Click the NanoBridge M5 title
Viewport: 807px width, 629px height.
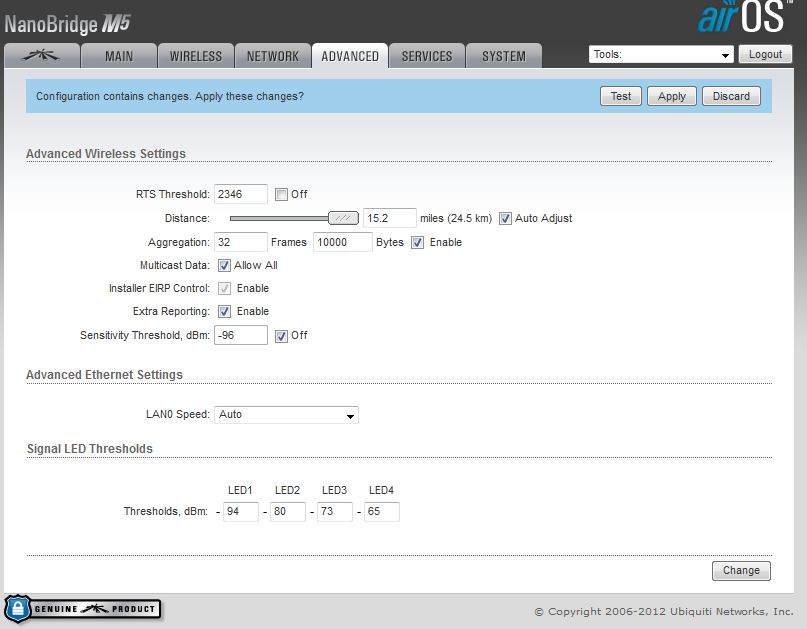point(67,24)
